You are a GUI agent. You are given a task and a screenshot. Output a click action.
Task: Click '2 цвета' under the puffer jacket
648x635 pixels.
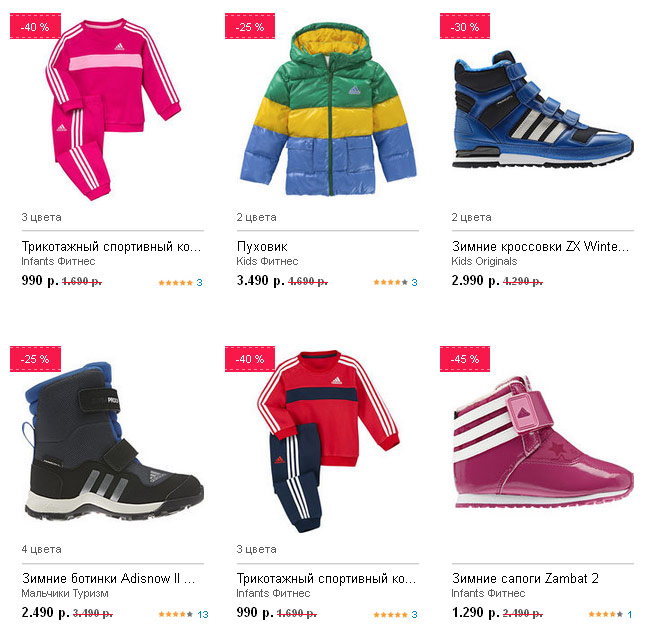pyautogui.click(x=256, y=217)
